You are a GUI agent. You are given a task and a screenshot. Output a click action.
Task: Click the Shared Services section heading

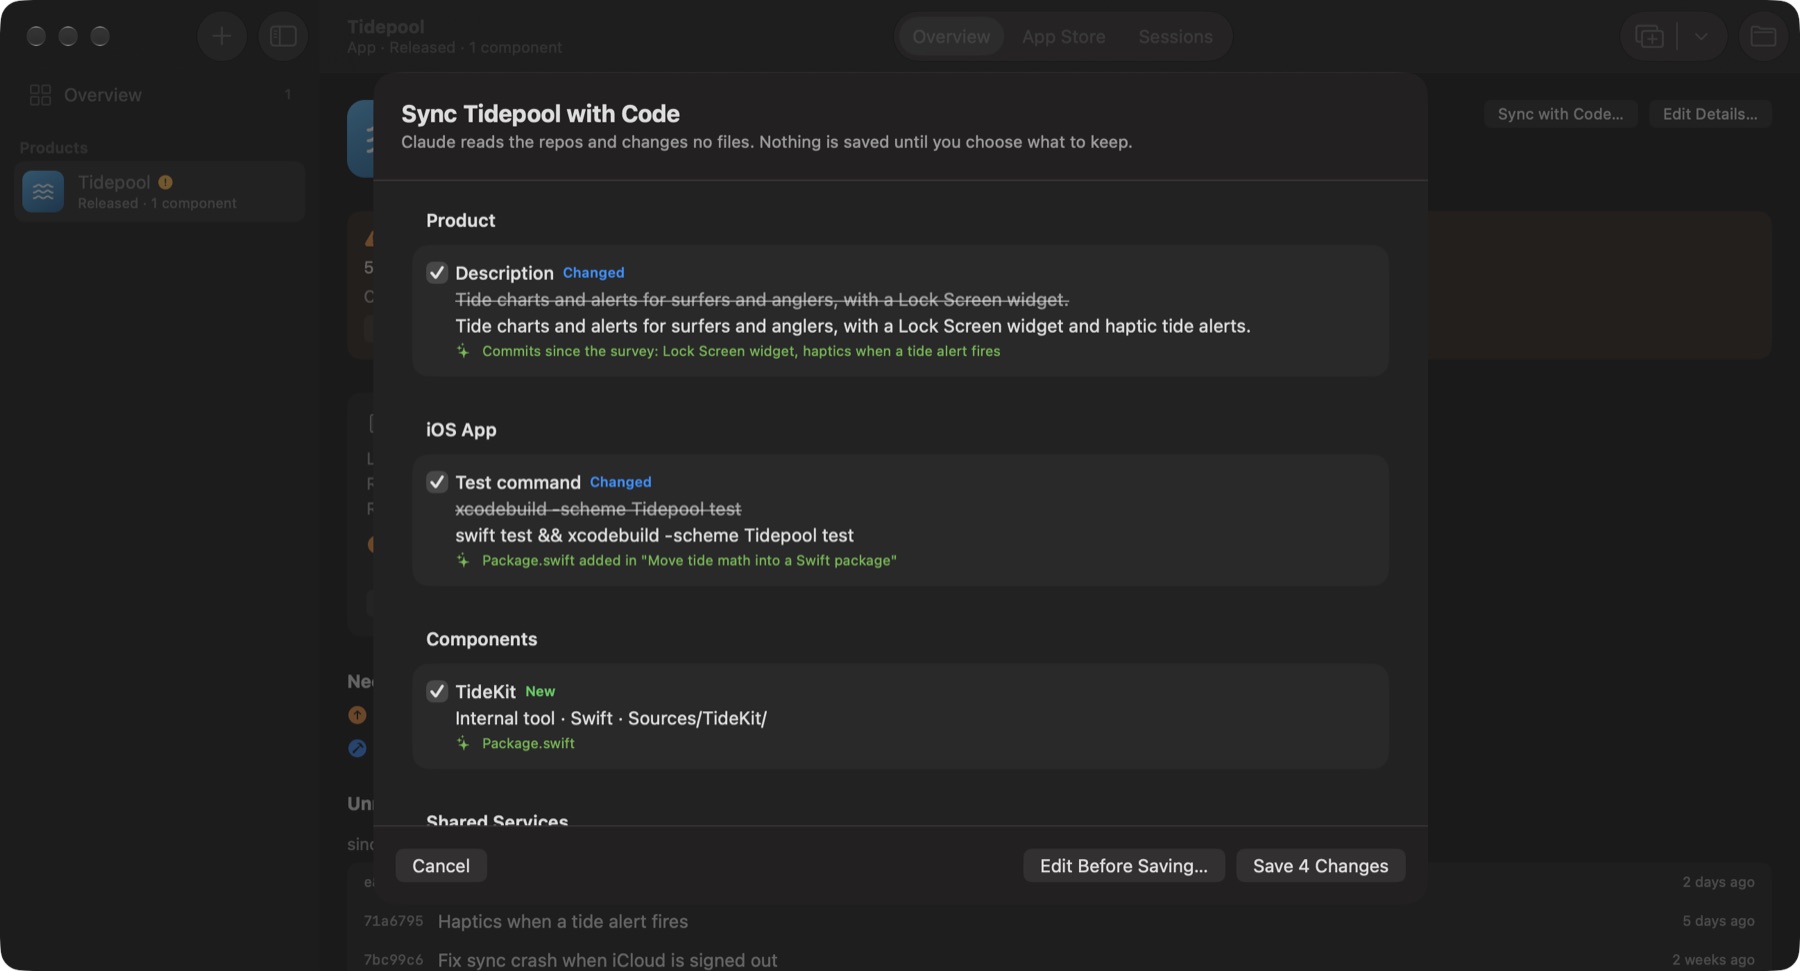coord(497,820)
